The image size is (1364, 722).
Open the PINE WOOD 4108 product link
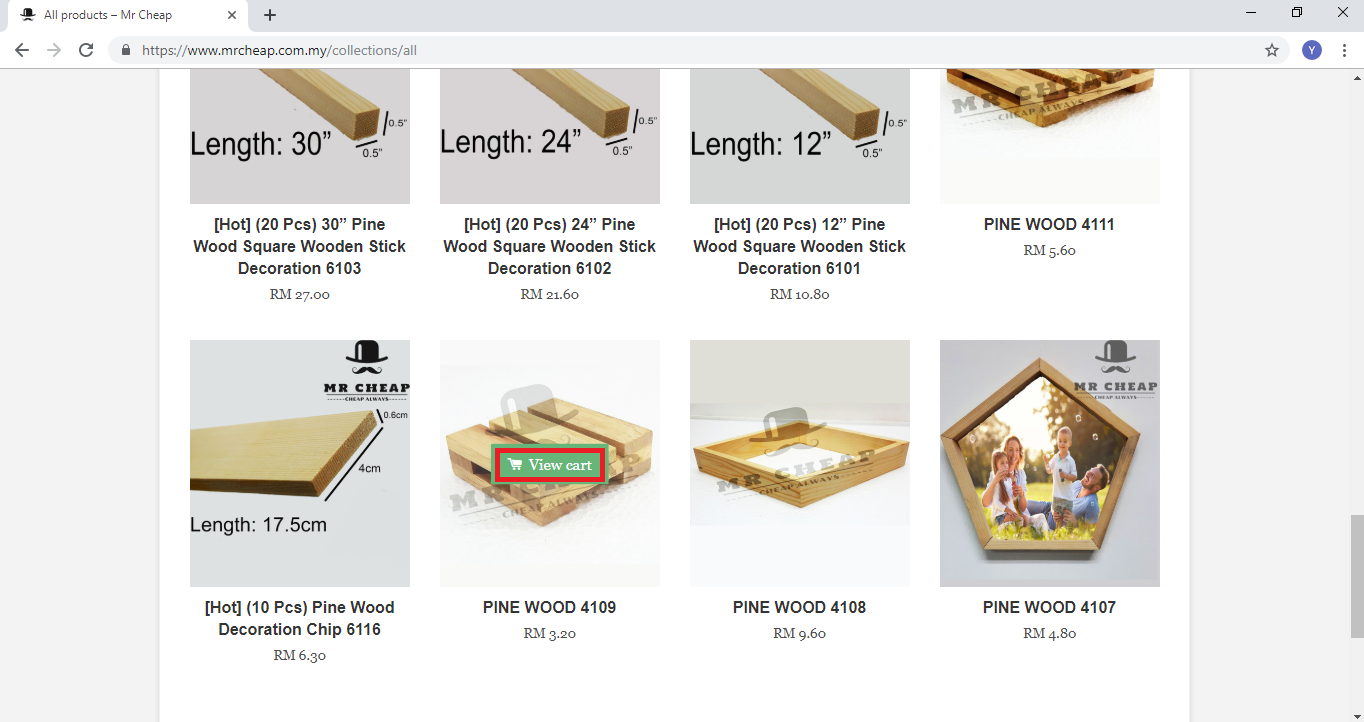[800, 607]
